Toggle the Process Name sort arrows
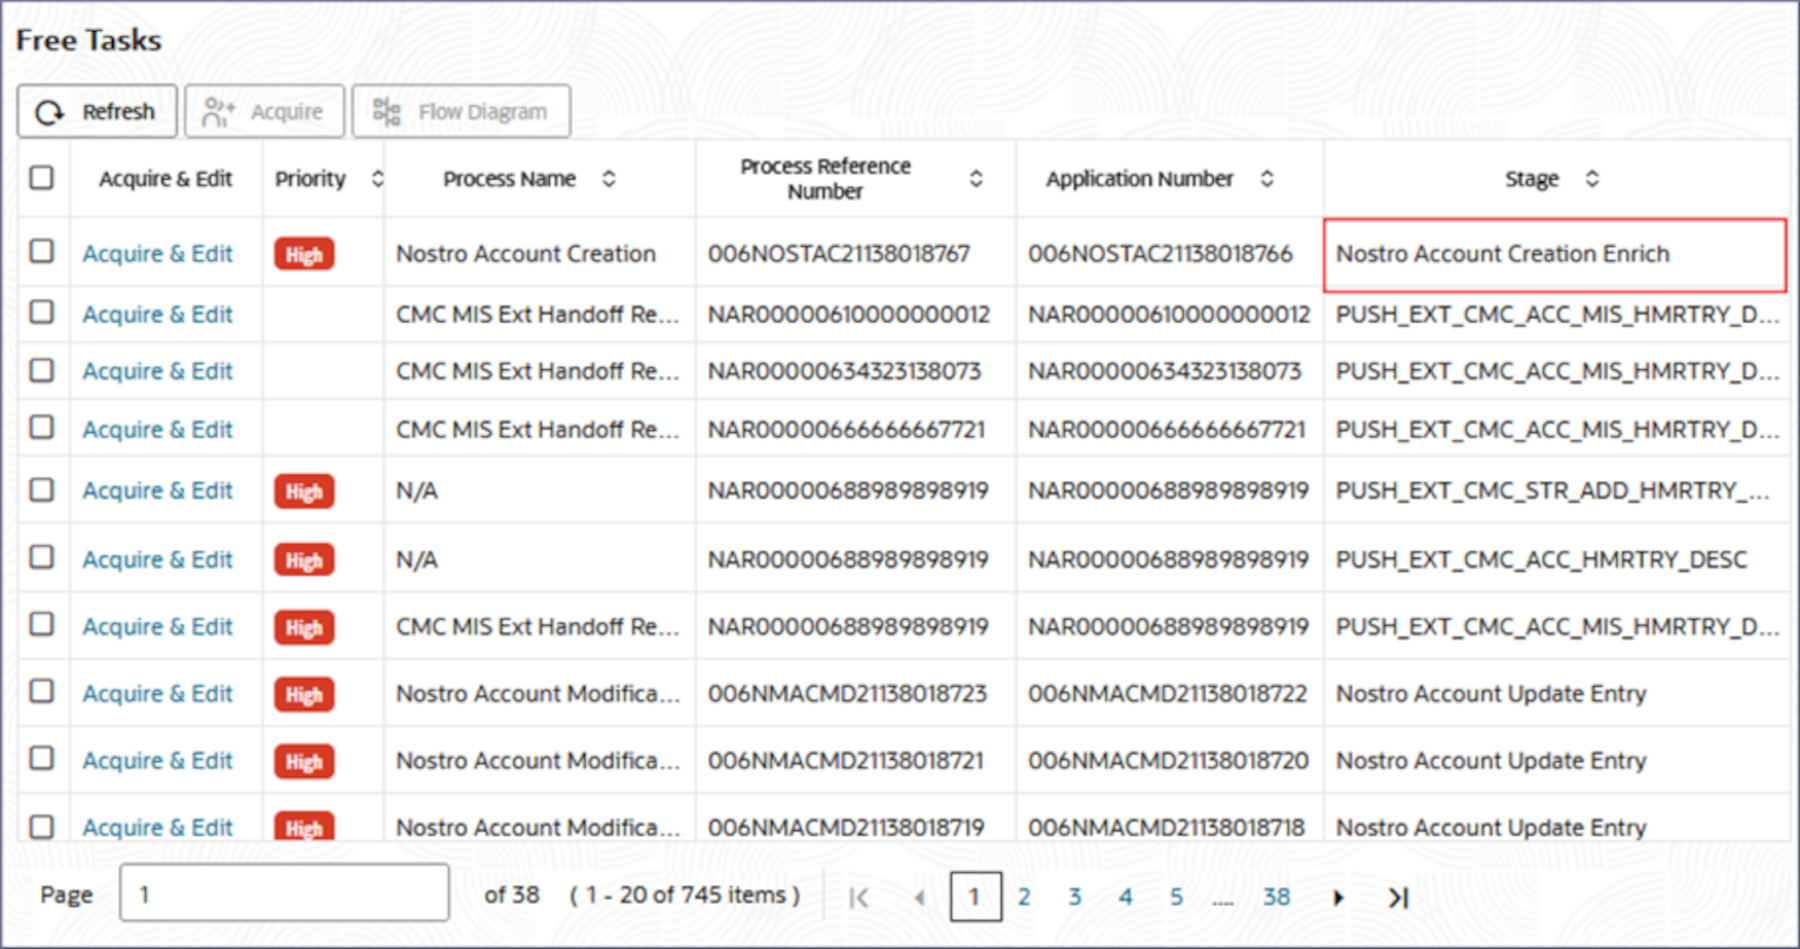 click(x=608, y=179)
